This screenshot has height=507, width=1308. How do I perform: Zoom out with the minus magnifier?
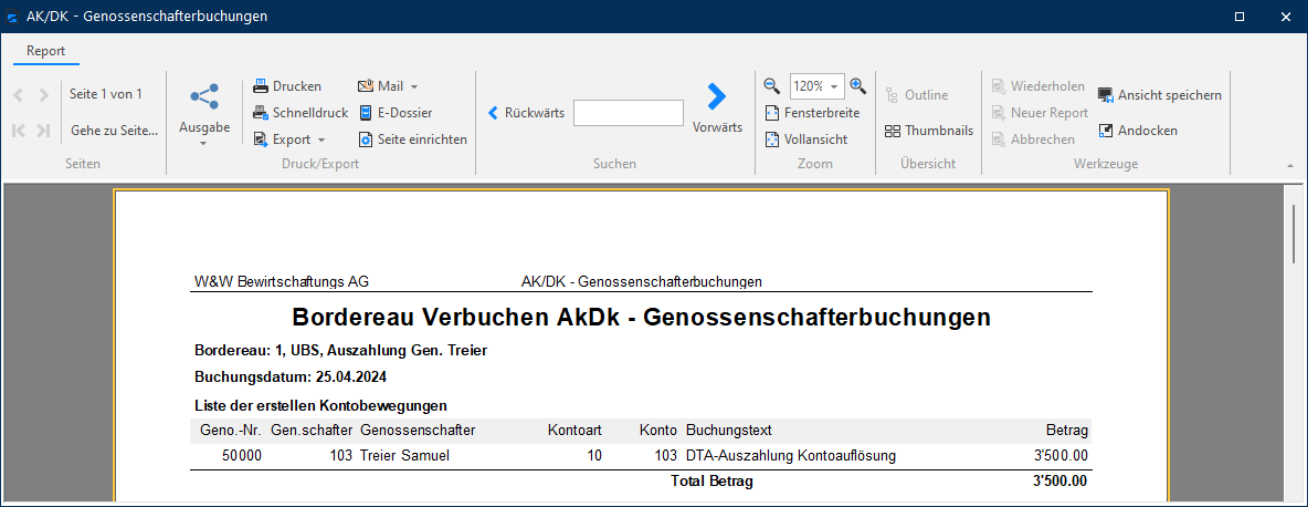tap(772, 86)
